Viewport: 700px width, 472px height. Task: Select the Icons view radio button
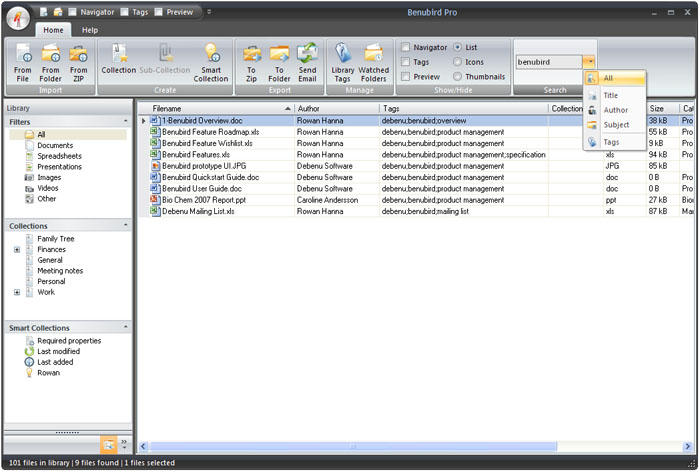tap(457, 62)
